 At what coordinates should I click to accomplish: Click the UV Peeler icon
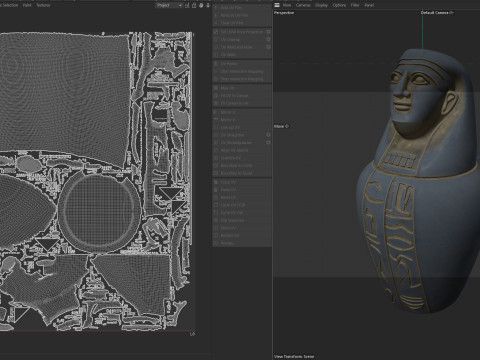pyautogui.click(x=216, y=64)
